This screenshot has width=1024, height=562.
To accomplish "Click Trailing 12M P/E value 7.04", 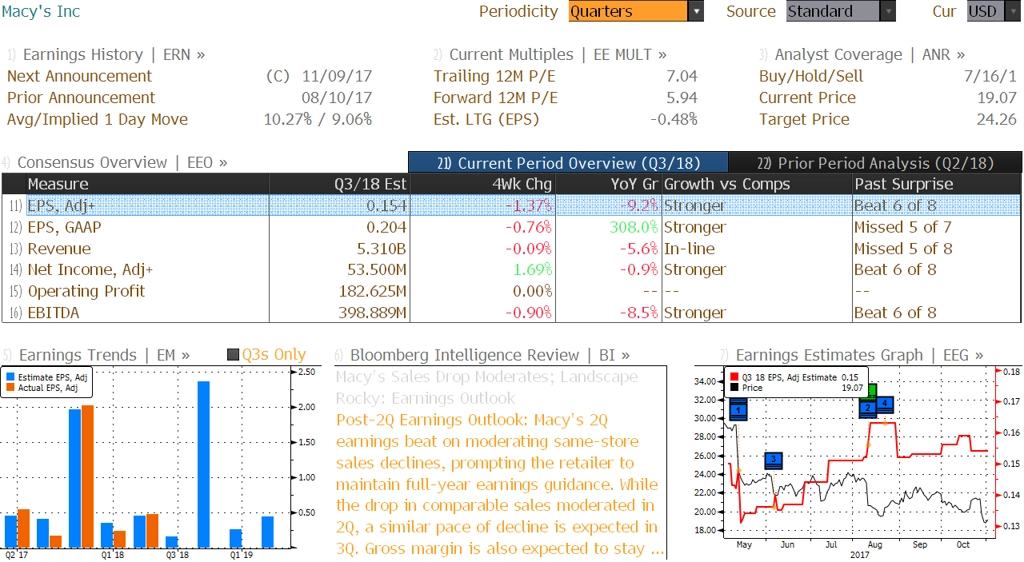I will click(682, 76).
